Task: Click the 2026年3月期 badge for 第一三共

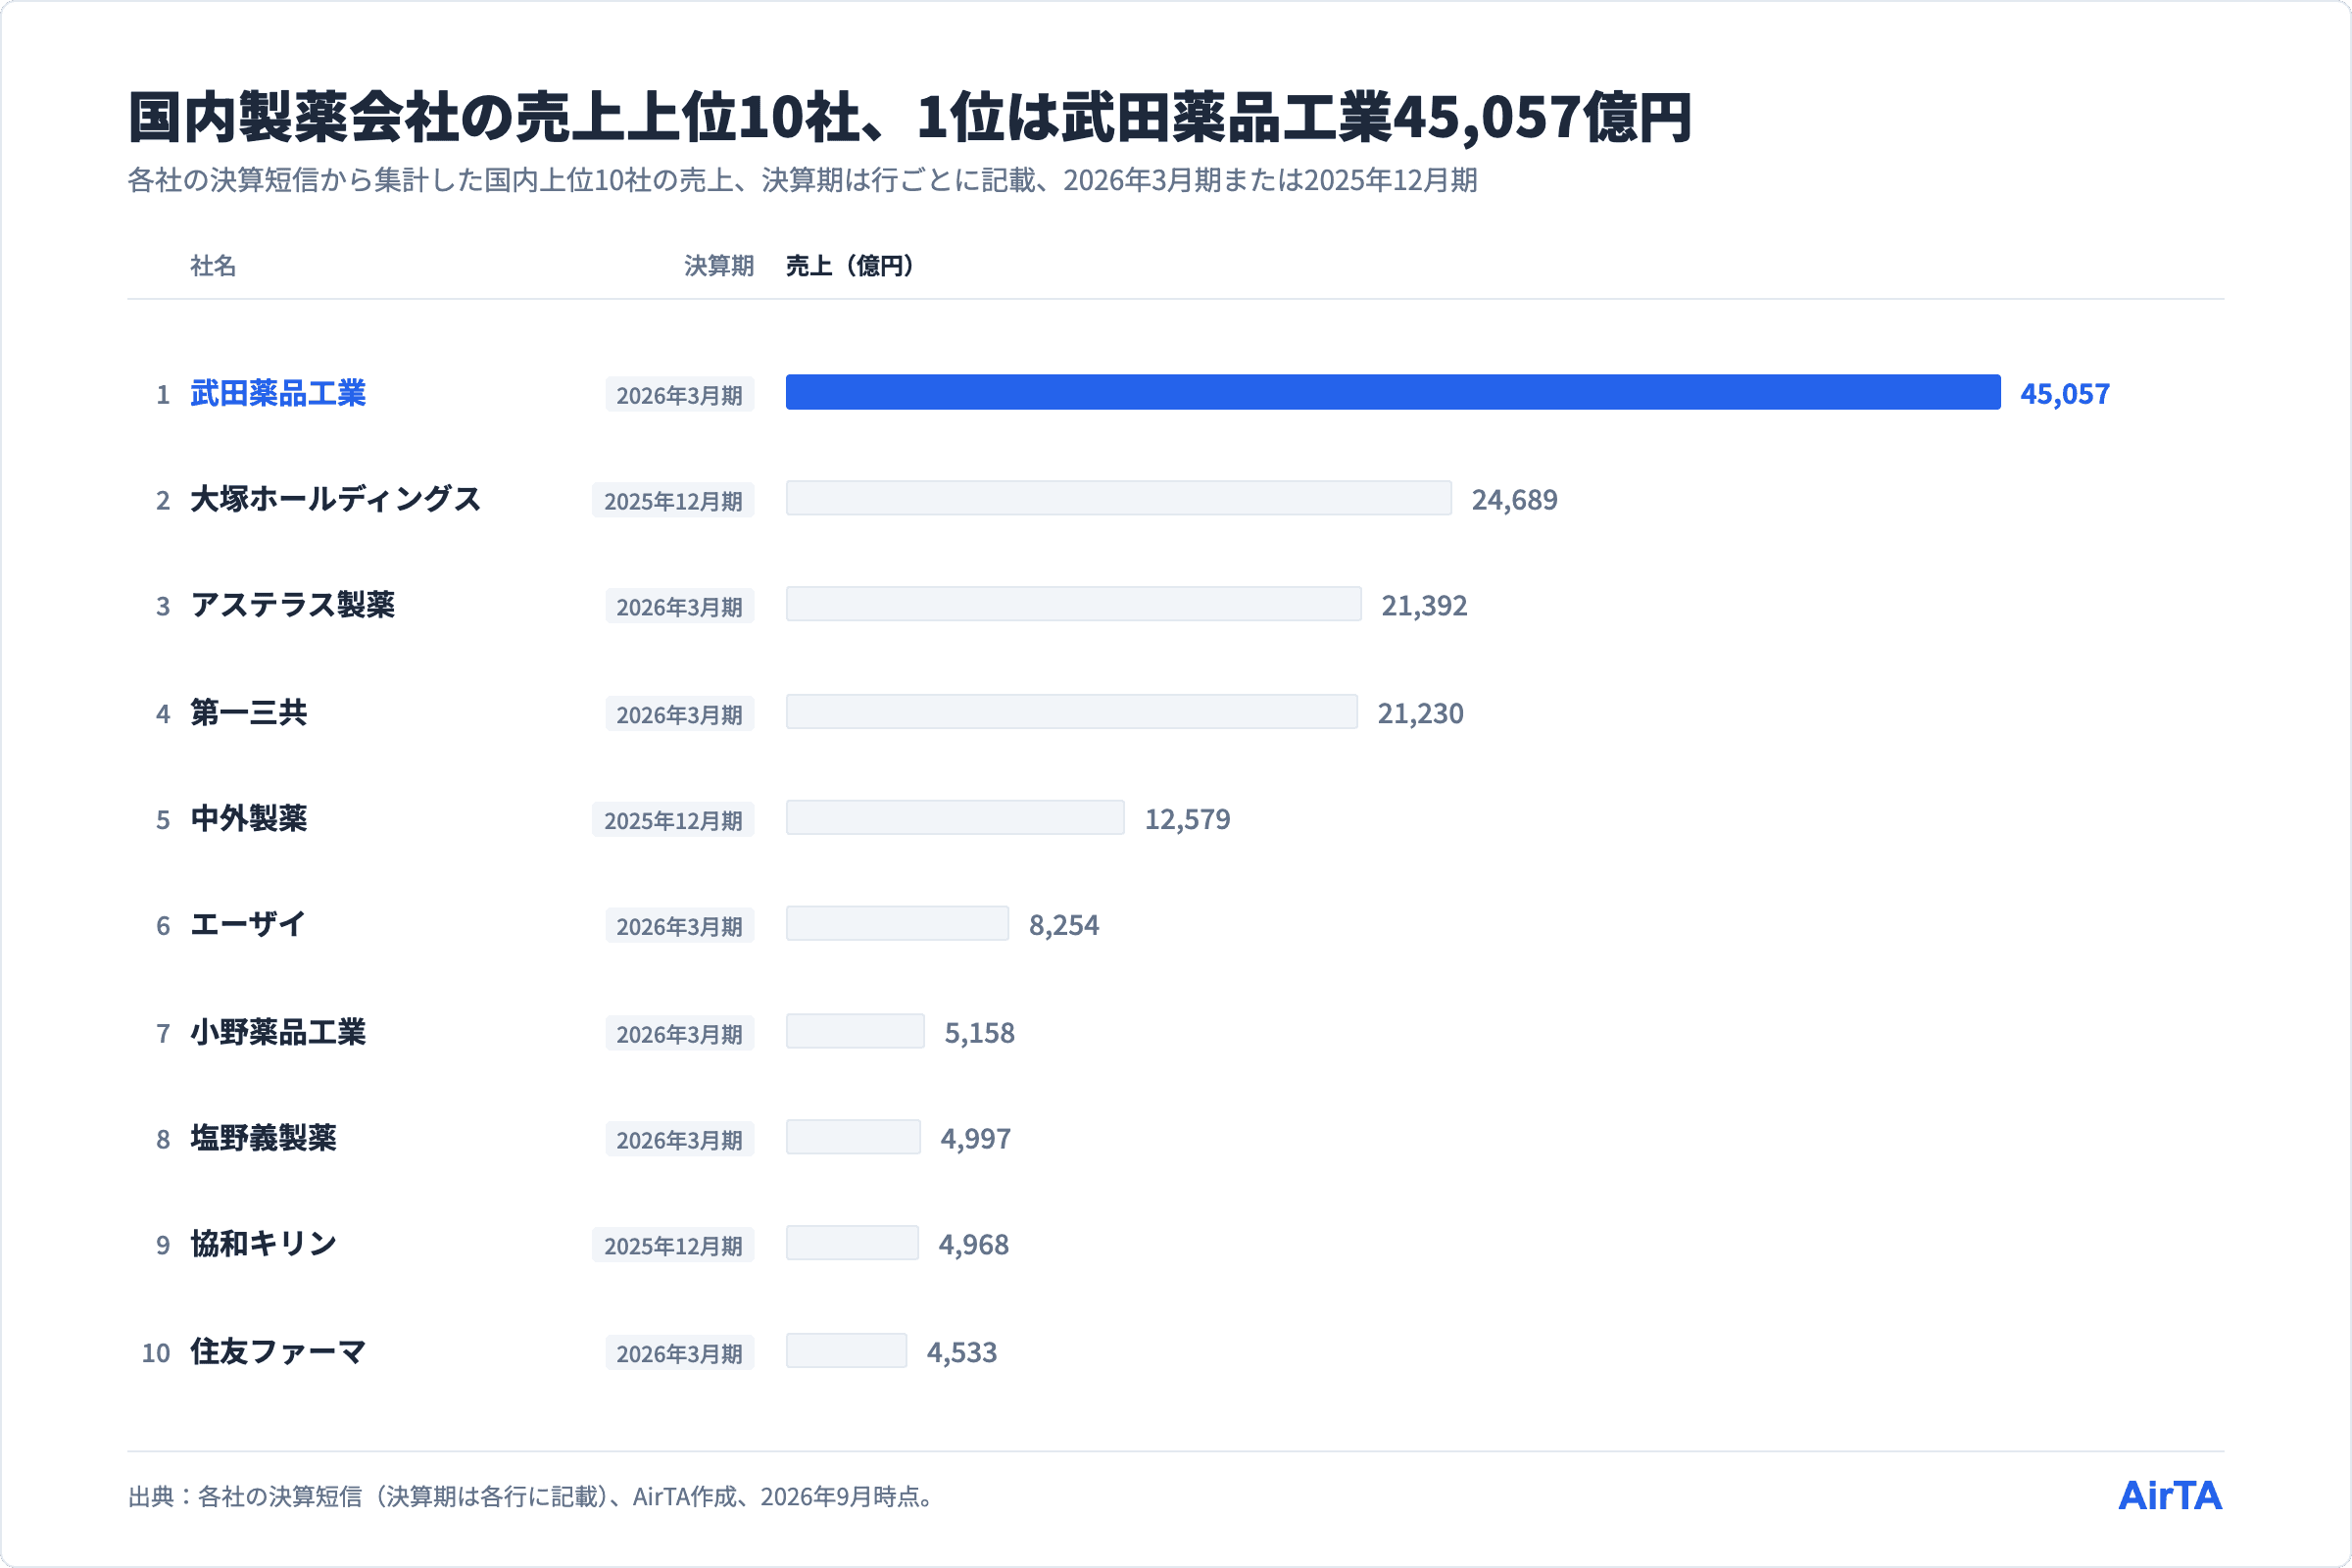Action: (680, 715)
